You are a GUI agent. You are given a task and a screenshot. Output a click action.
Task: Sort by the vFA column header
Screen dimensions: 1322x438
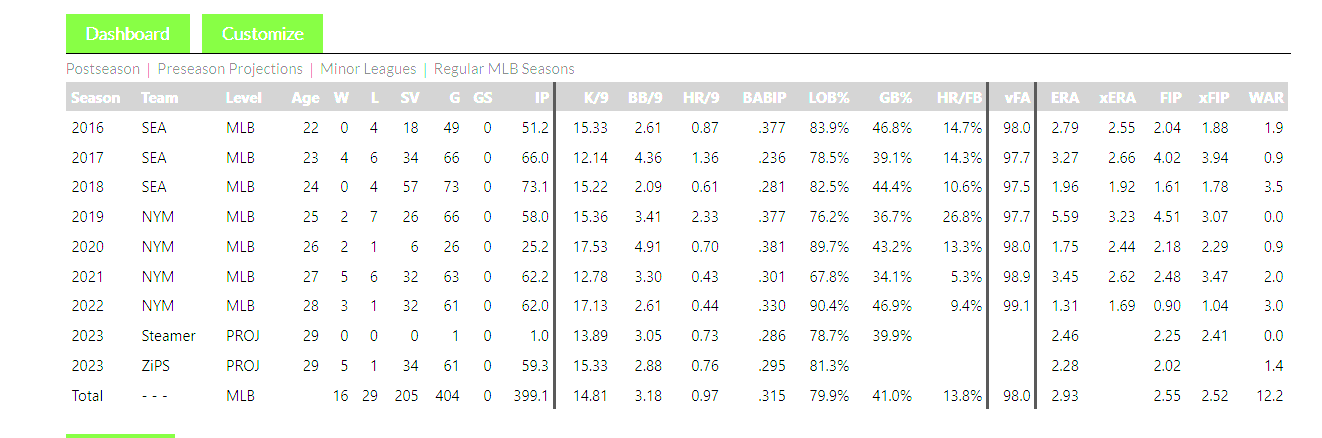coord(1017,98)
